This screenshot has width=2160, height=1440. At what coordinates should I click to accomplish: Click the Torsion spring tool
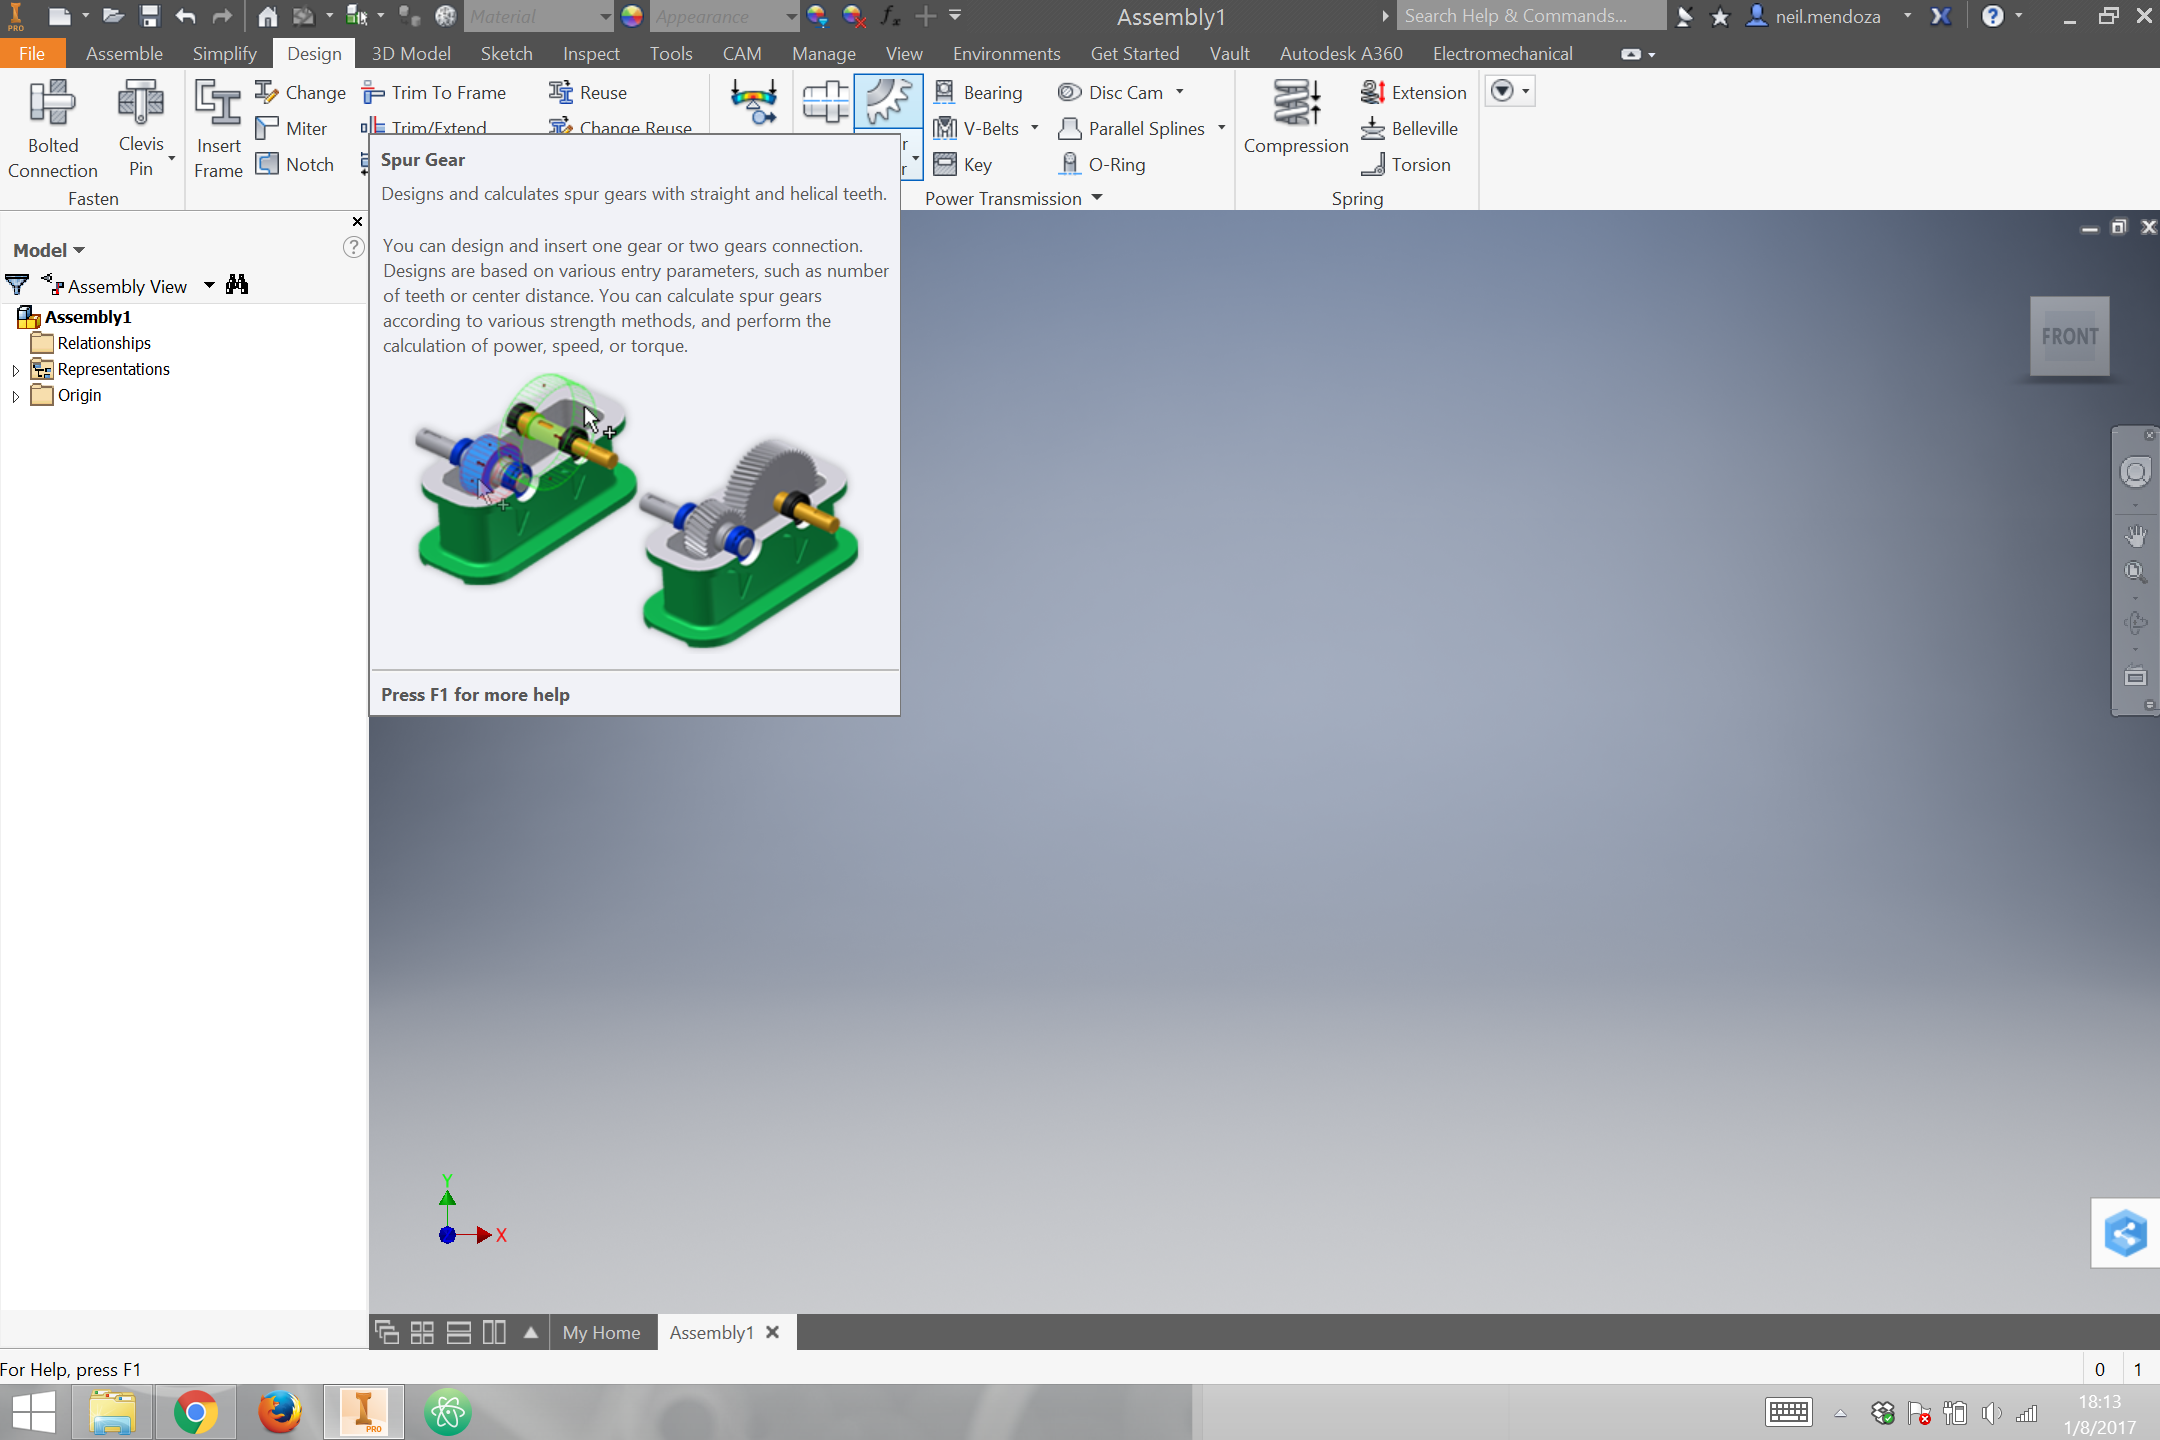click(x=1405, y=164)
